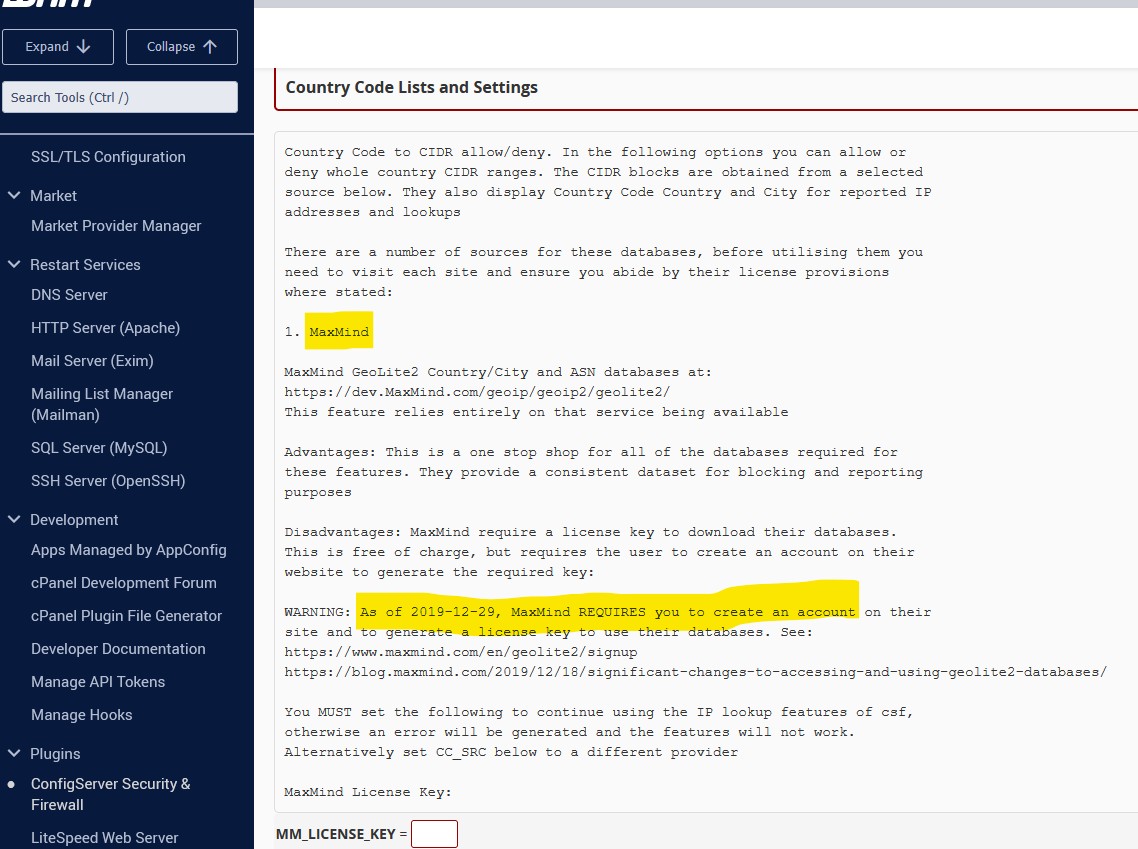The width and height of the screenshot is (1138, 849).
Task: Collapse the Plugins section chevron
Action: (14, 753)
